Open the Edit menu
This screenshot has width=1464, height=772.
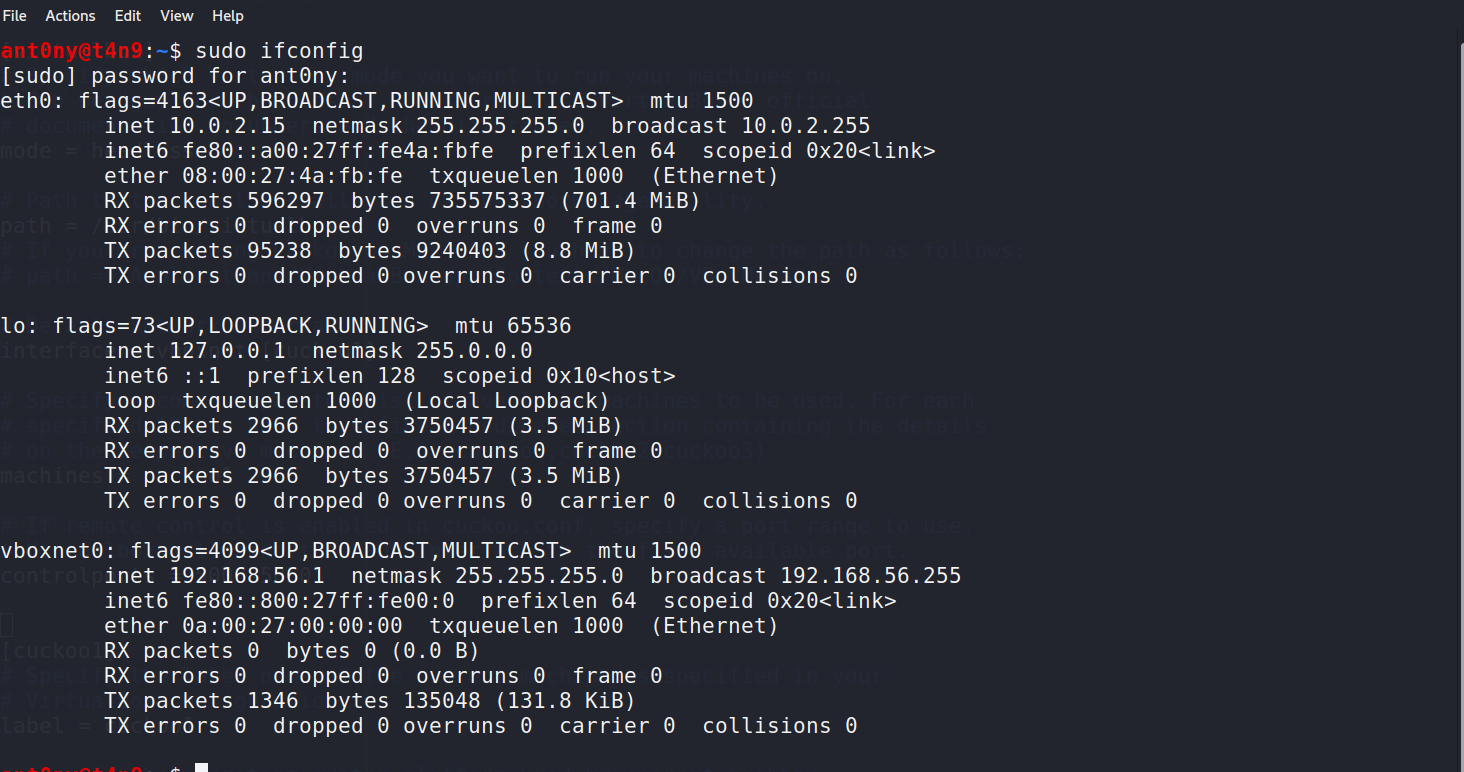(127, 15)
